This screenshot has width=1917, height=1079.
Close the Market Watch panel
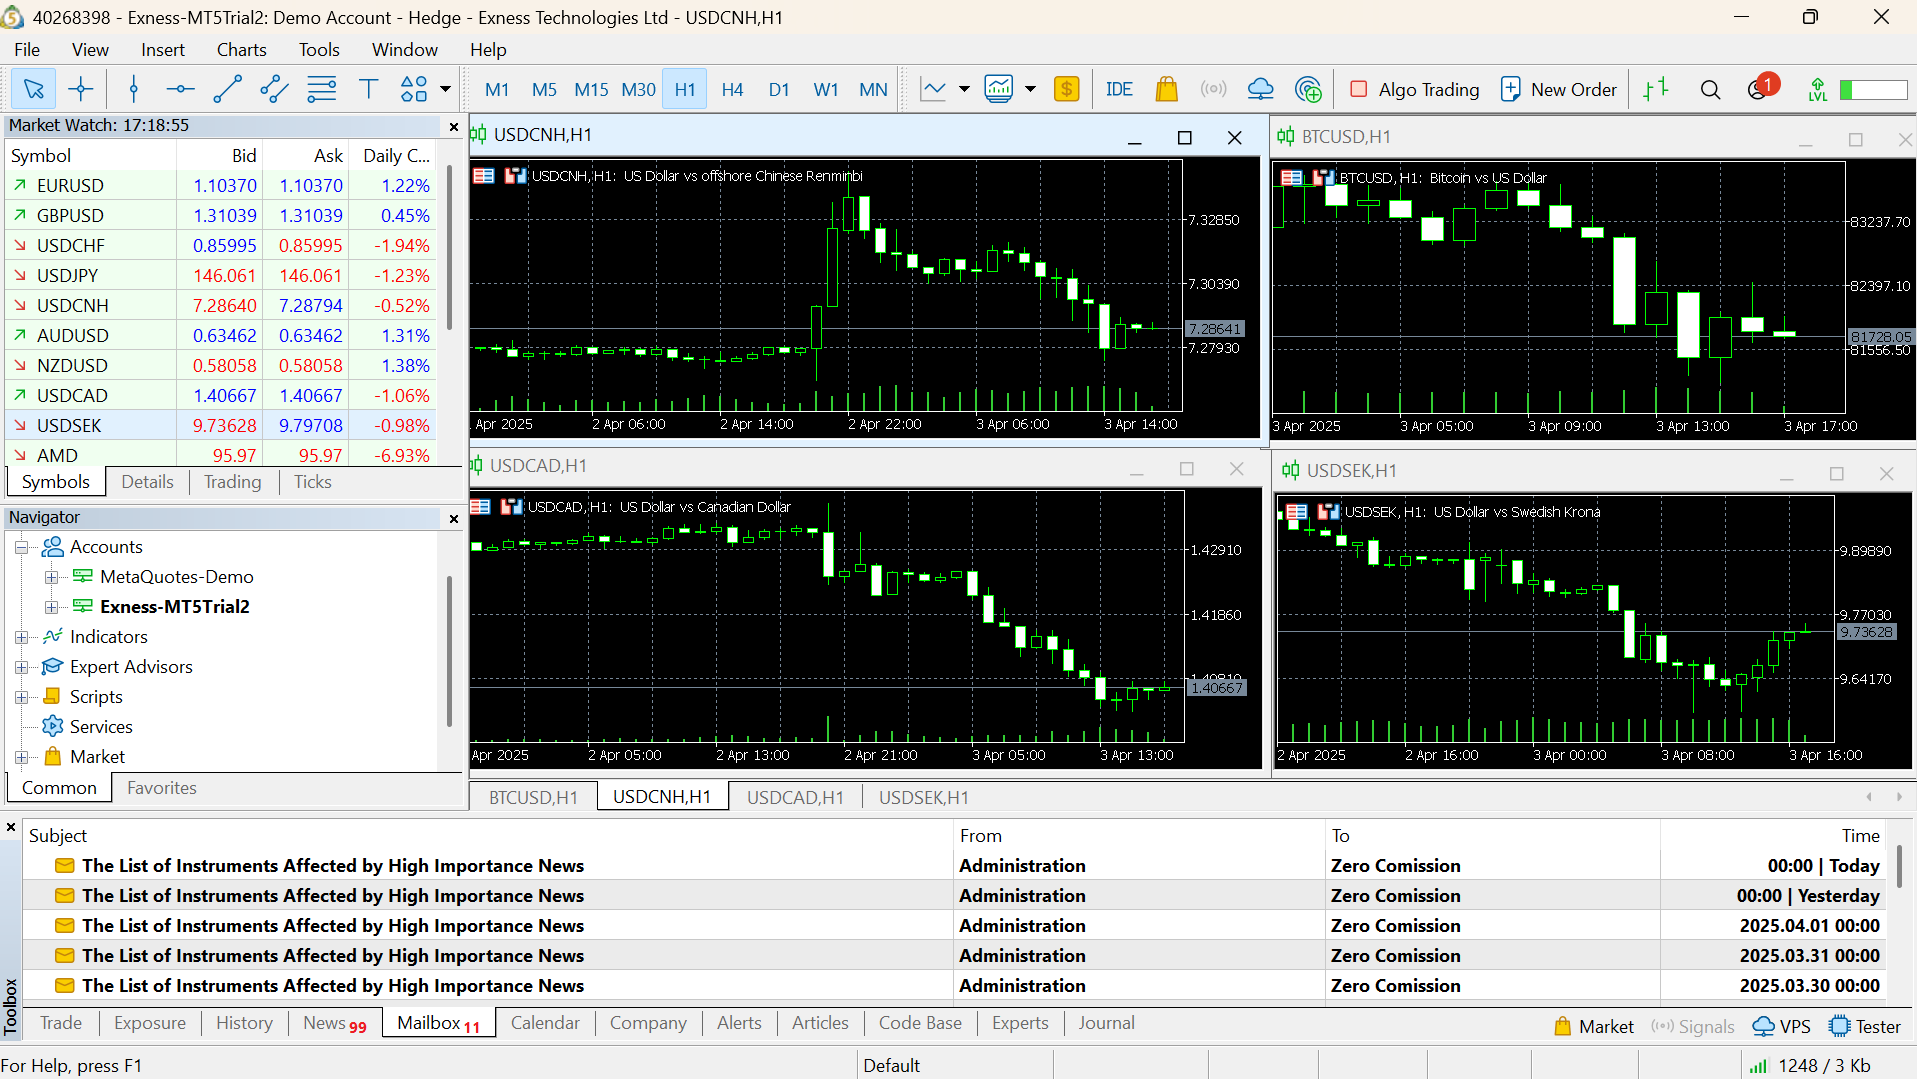[453, 126]
